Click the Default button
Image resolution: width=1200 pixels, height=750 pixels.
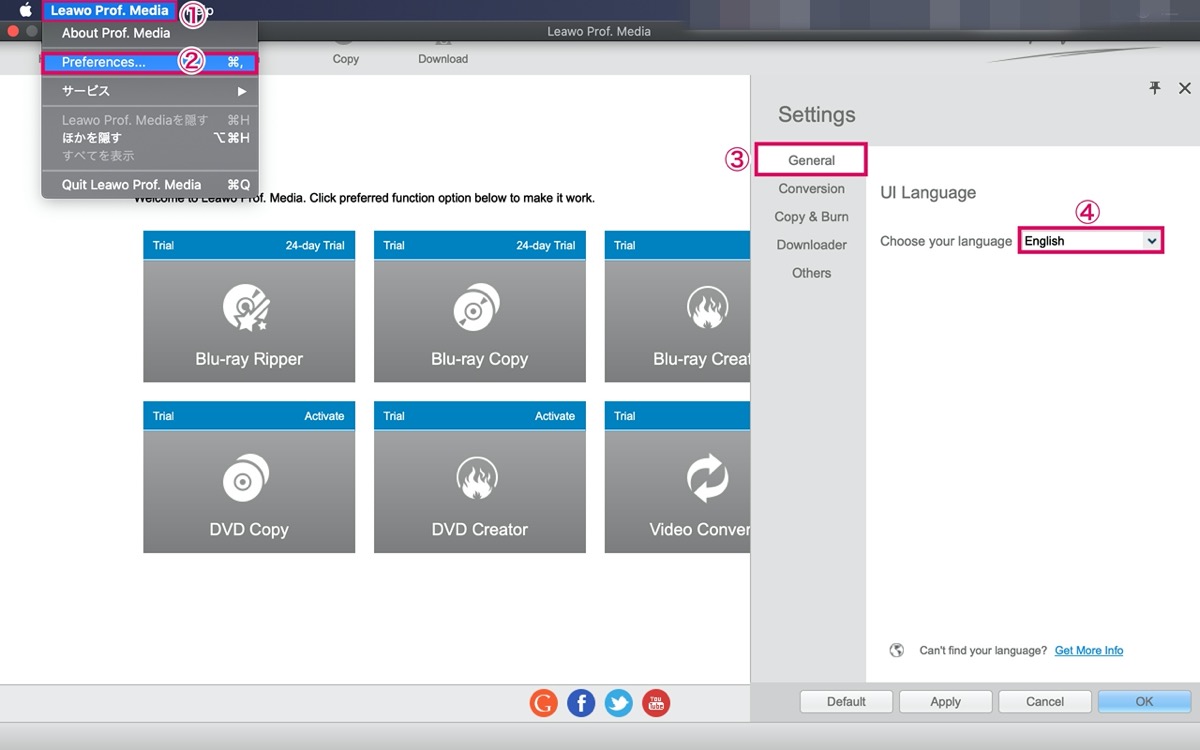pyautogui.click(x=846, y=702)
